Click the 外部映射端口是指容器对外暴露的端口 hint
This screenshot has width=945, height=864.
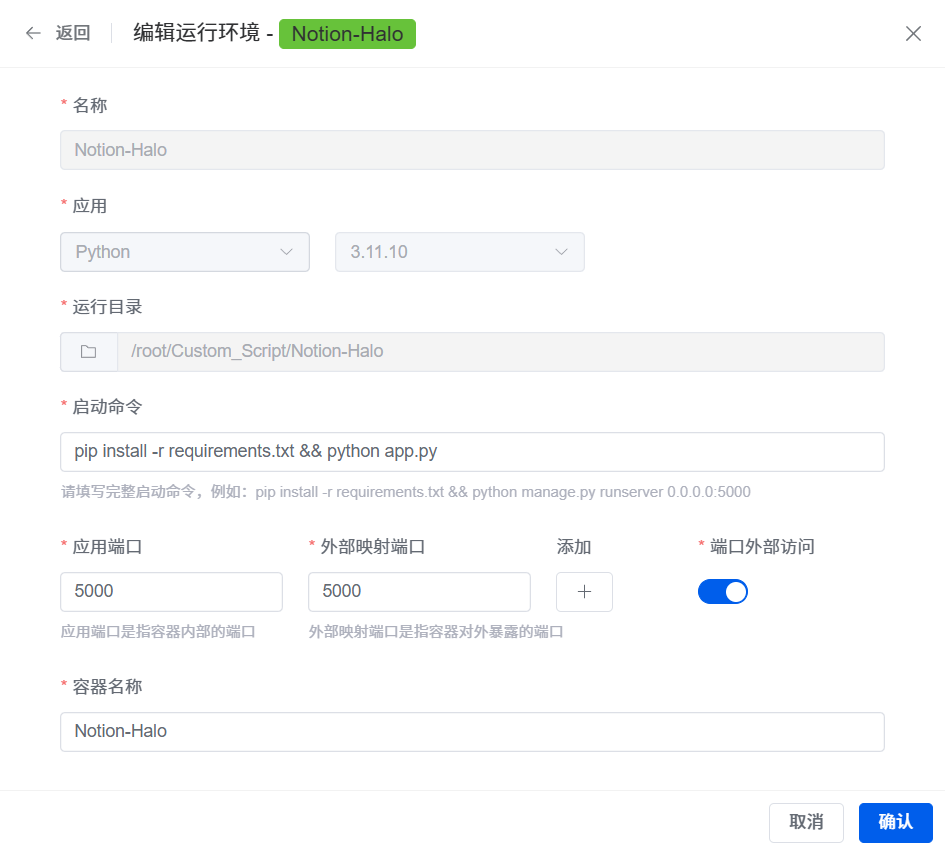pos(436,632)
